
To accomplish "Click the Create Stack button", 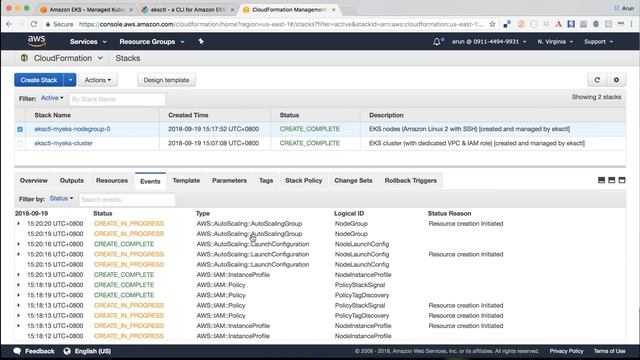I will click(39, 80).
